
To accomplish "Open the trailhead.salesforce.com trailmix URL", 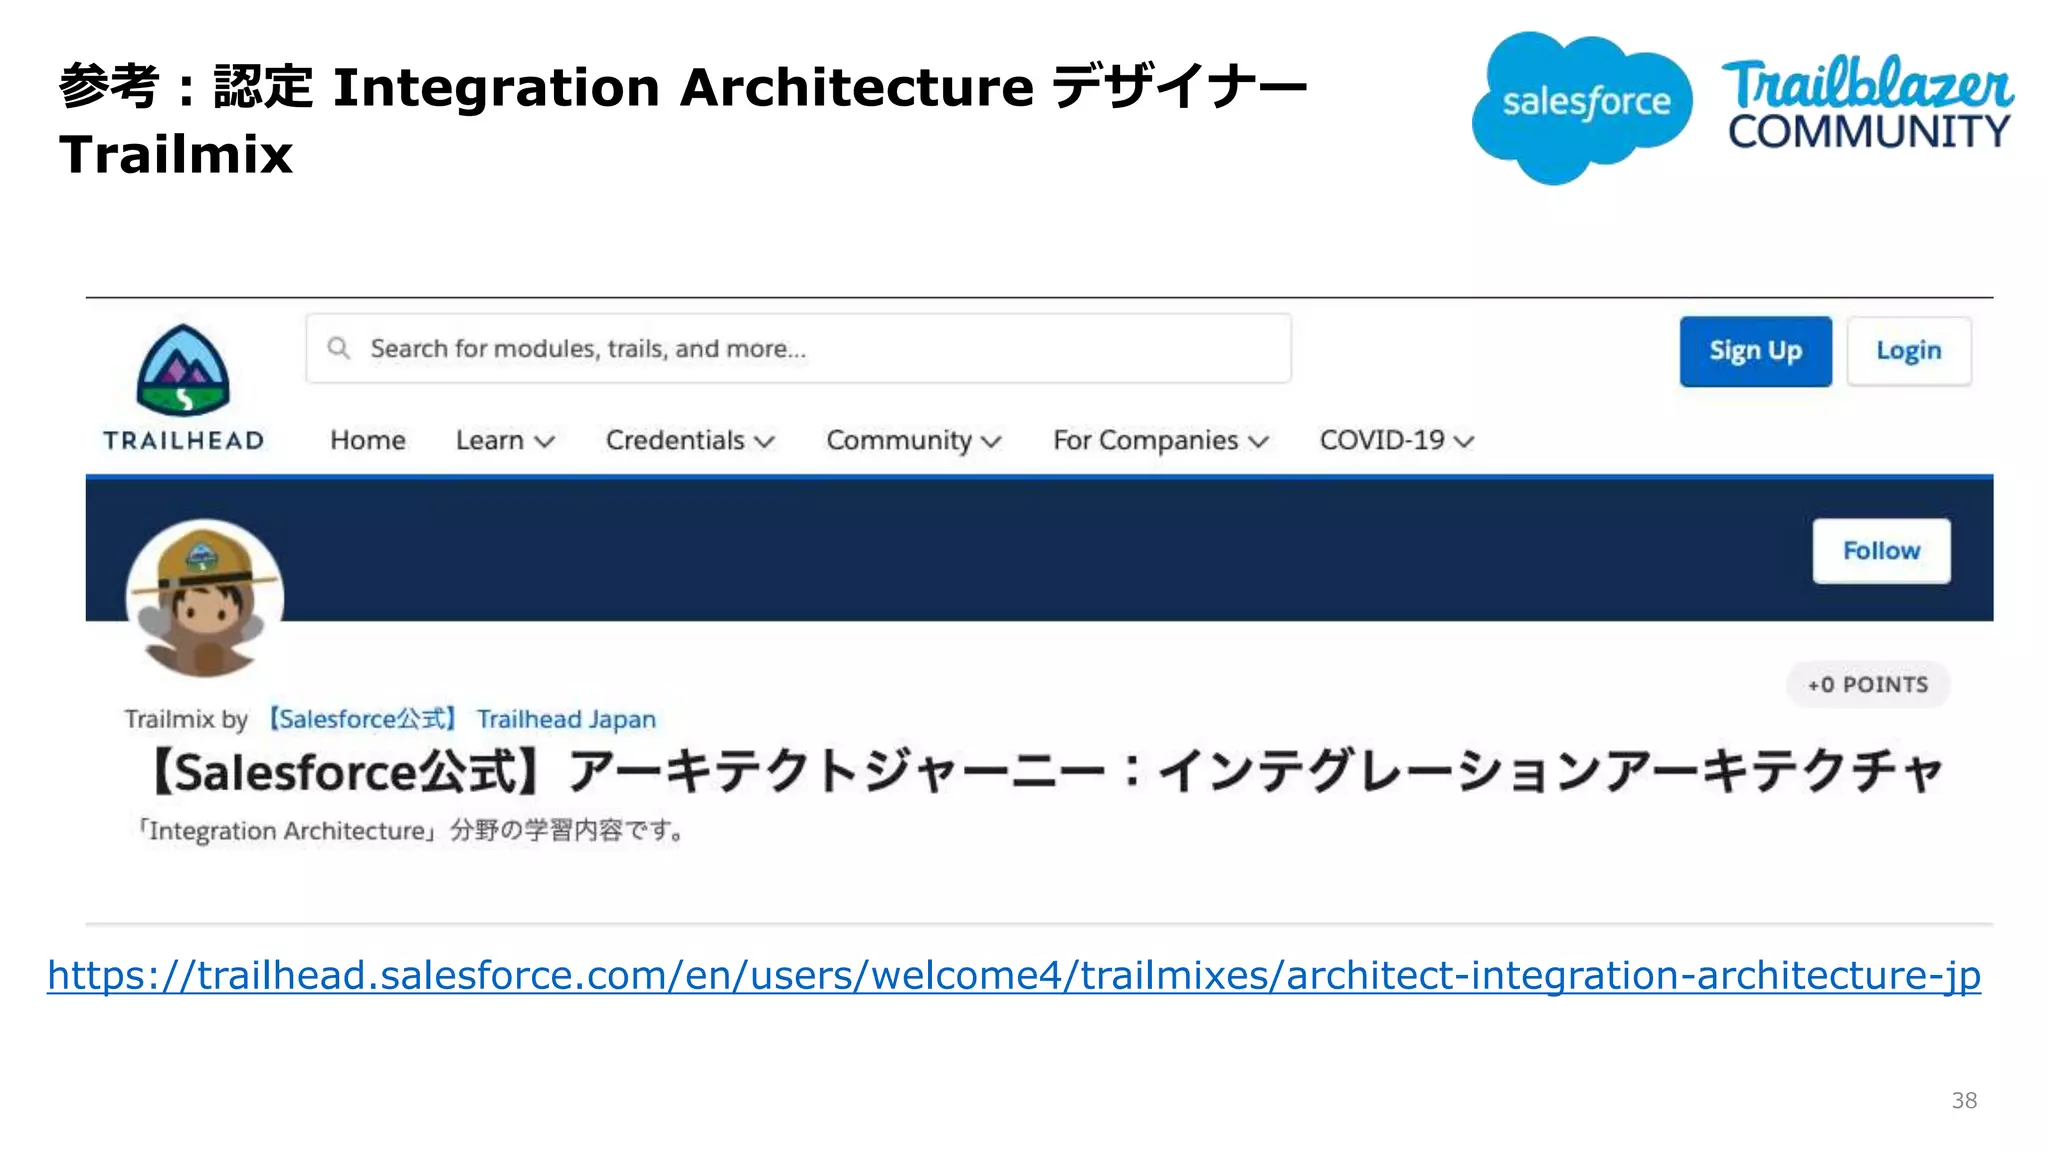I will 1014,976.
